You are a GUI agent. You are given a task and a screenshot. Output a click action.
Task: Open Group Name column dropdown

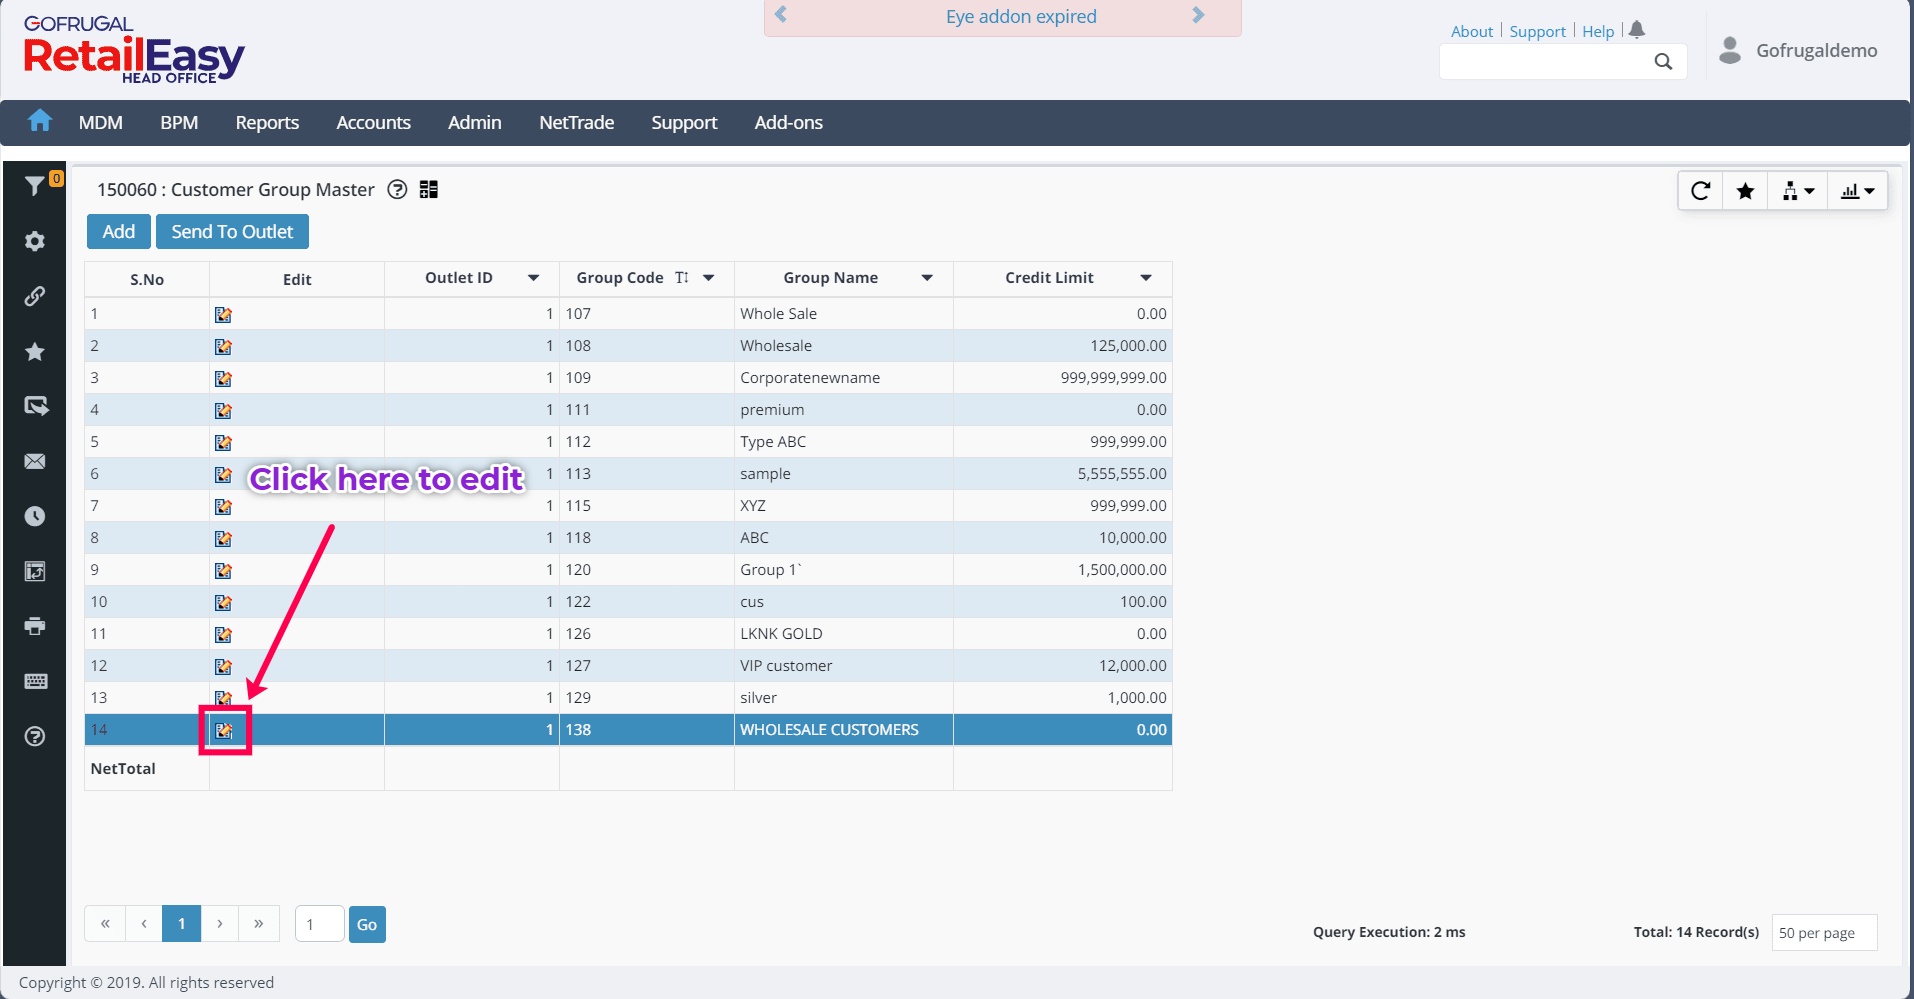[x=927, y=278]
